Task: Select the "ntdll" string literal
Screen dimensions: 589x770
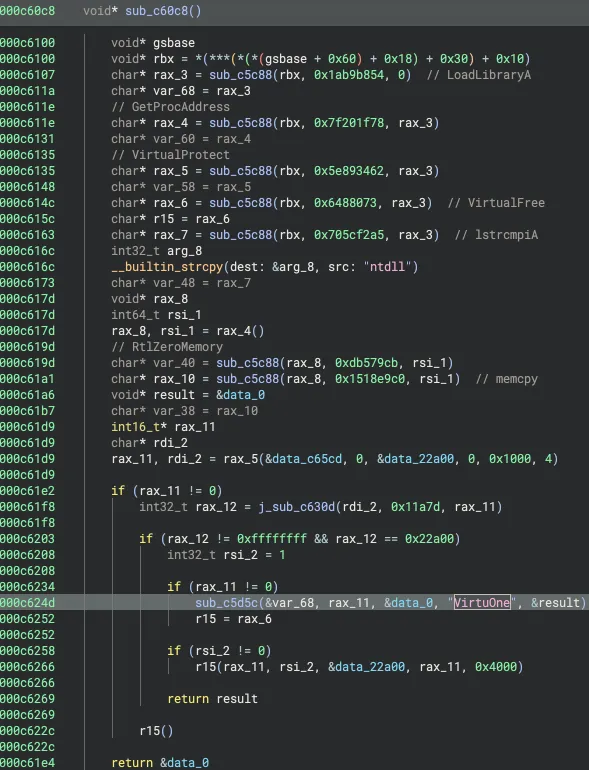Action: (387, 267)
